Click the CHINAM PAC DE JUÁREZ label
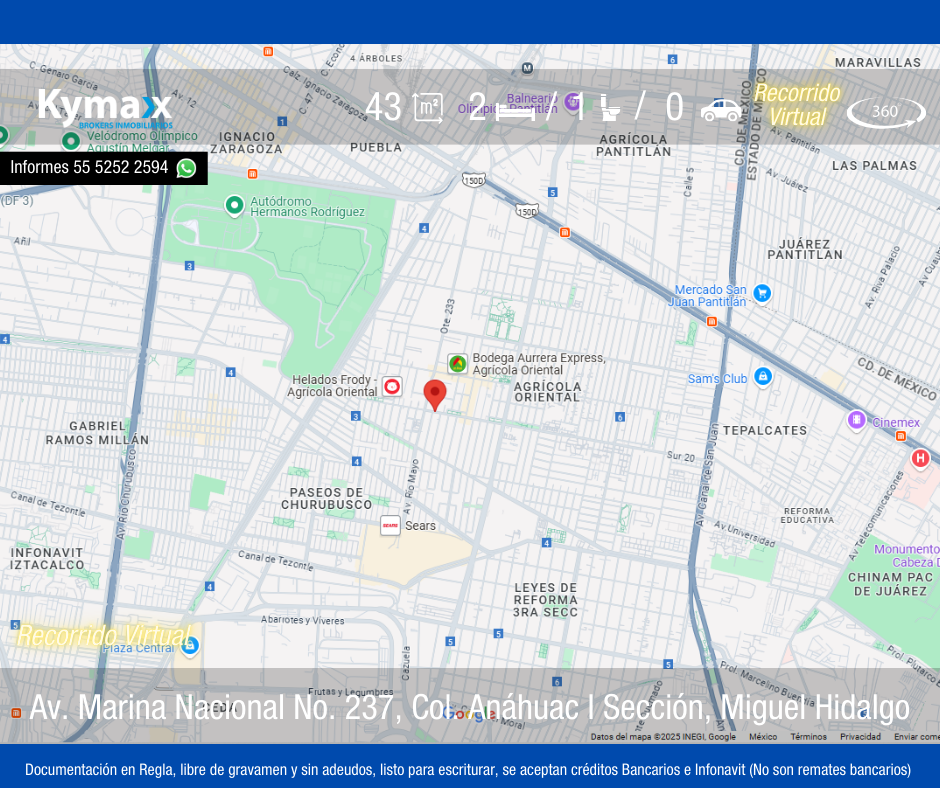 tap(890, 584)
